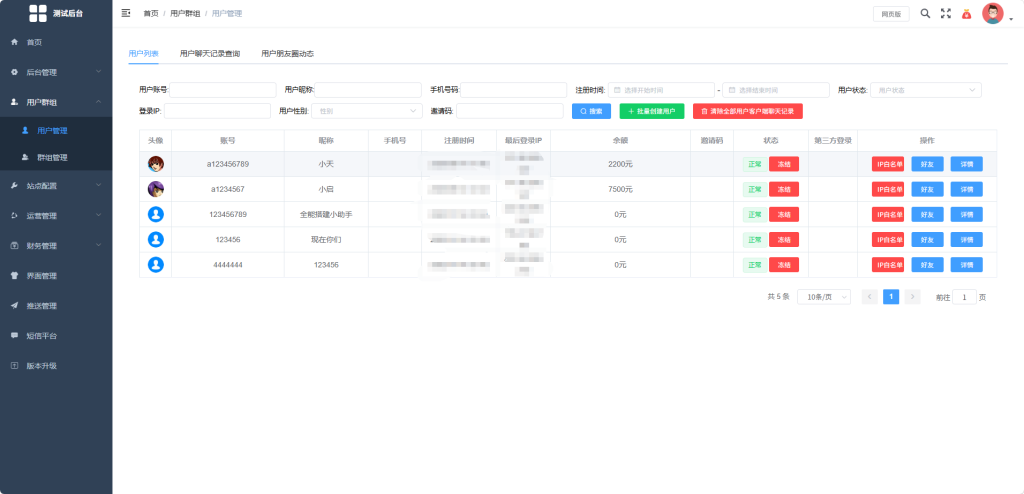Switch to the 用户朋友圈动态 tab
This screenshot has height=494, width=1024.
(287, 54)
